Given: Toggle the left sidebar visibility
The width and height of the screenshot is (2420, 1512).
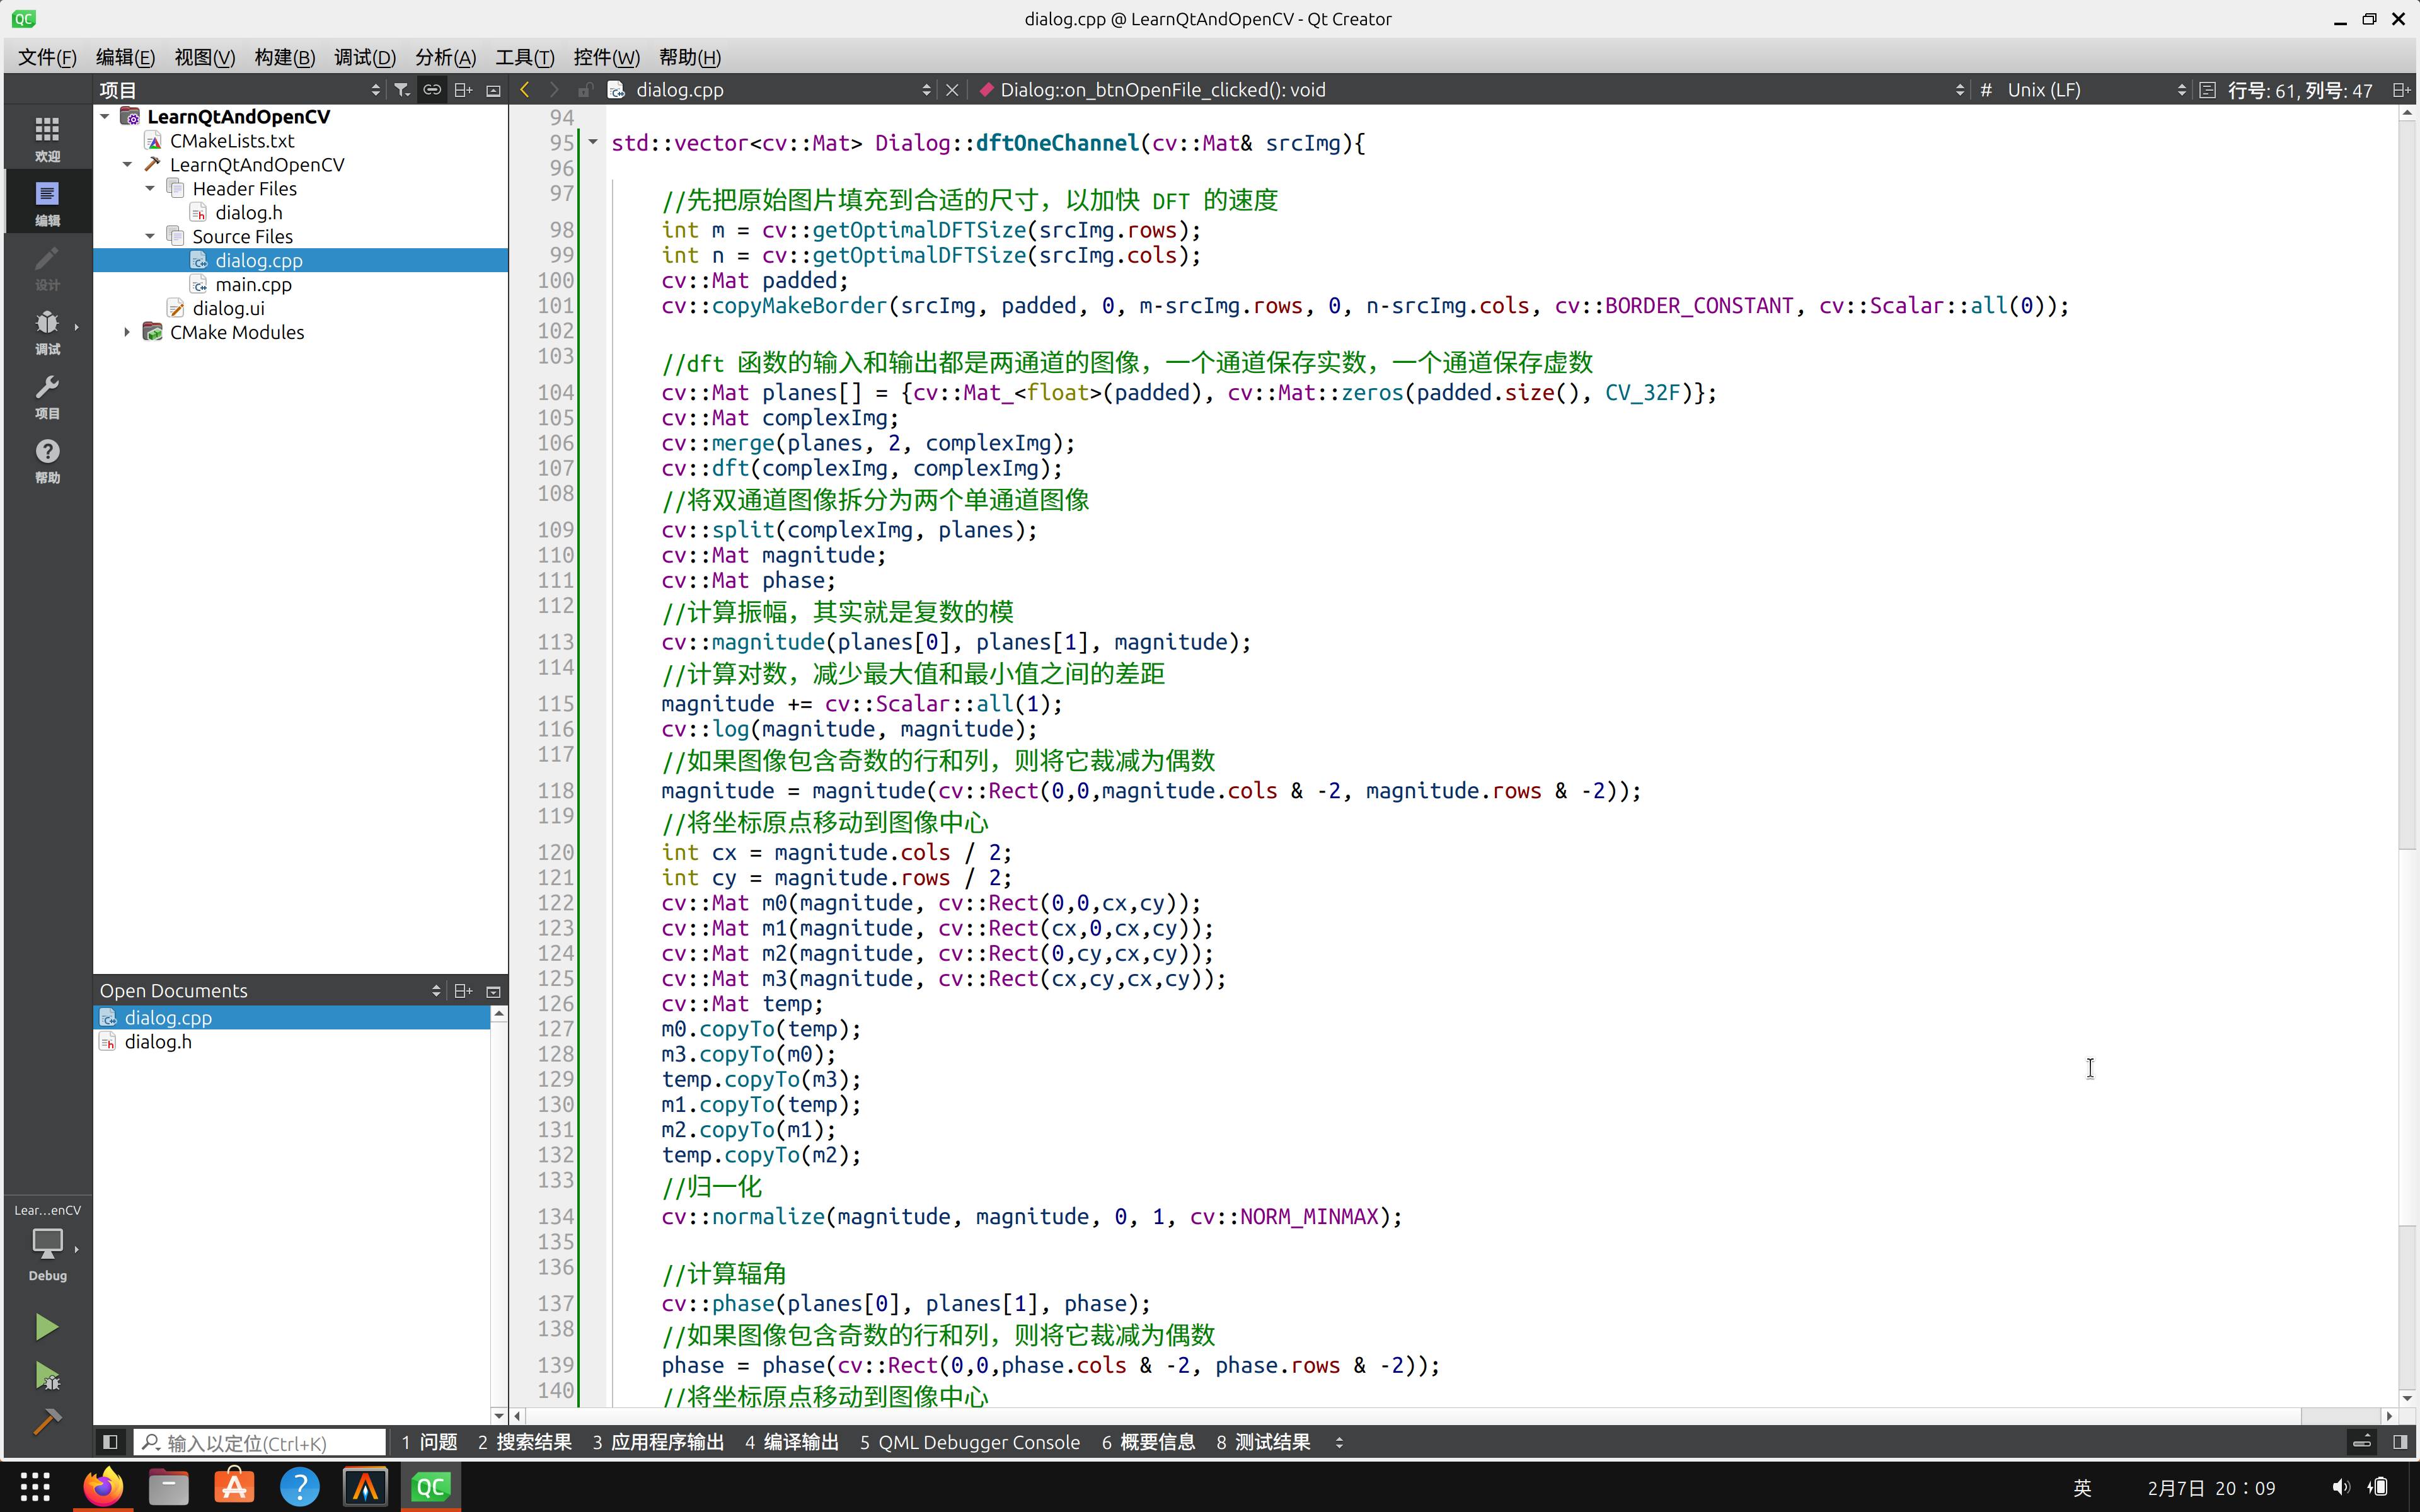Looking at the screenshot, I should click(110, 1442).
